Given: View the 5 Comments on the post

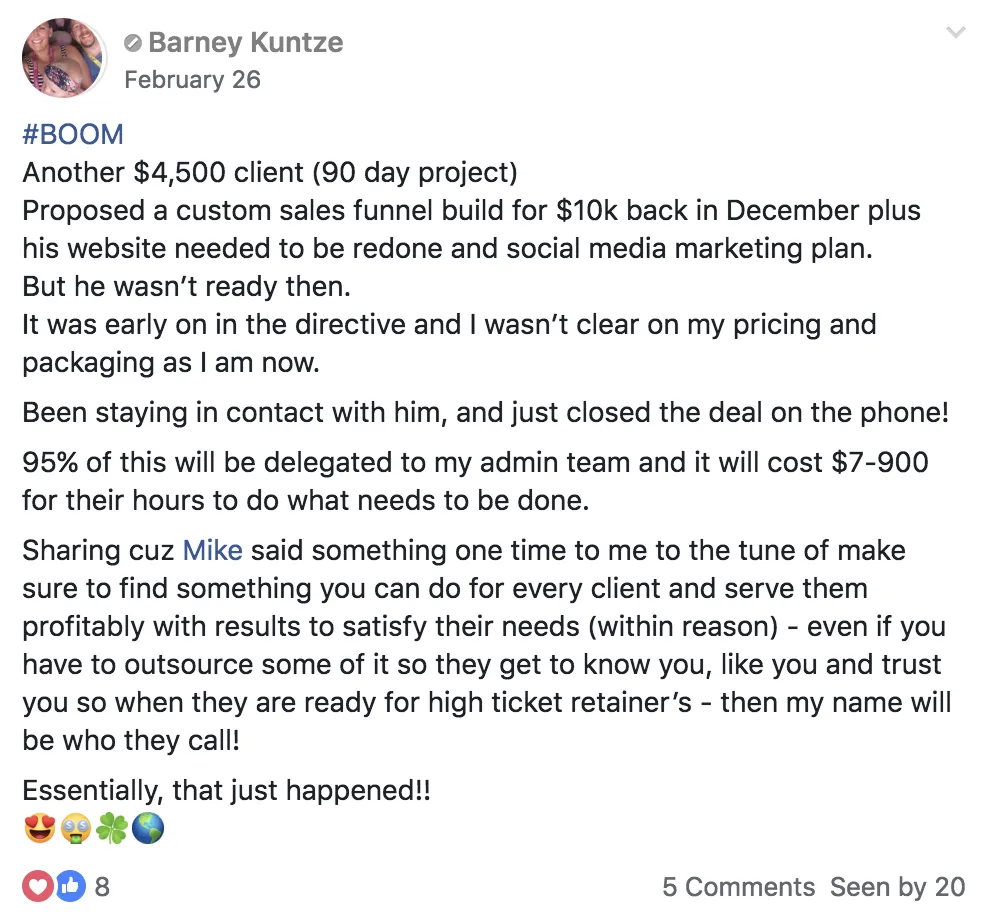Looking at the screenshot, I should 738,886.
